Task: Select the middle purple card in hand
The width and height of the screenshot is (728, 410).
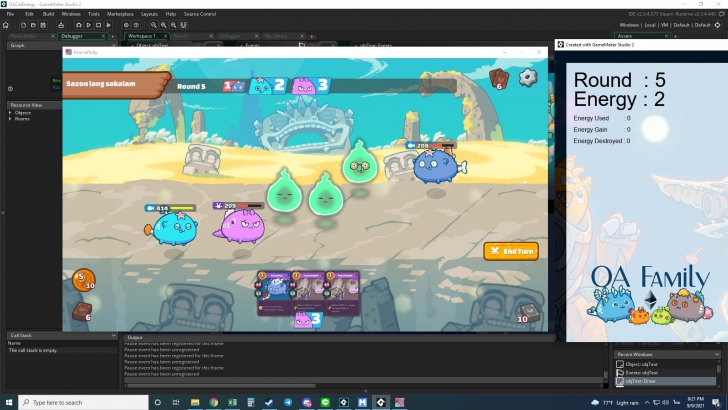Action: click(x=308, y=293)
